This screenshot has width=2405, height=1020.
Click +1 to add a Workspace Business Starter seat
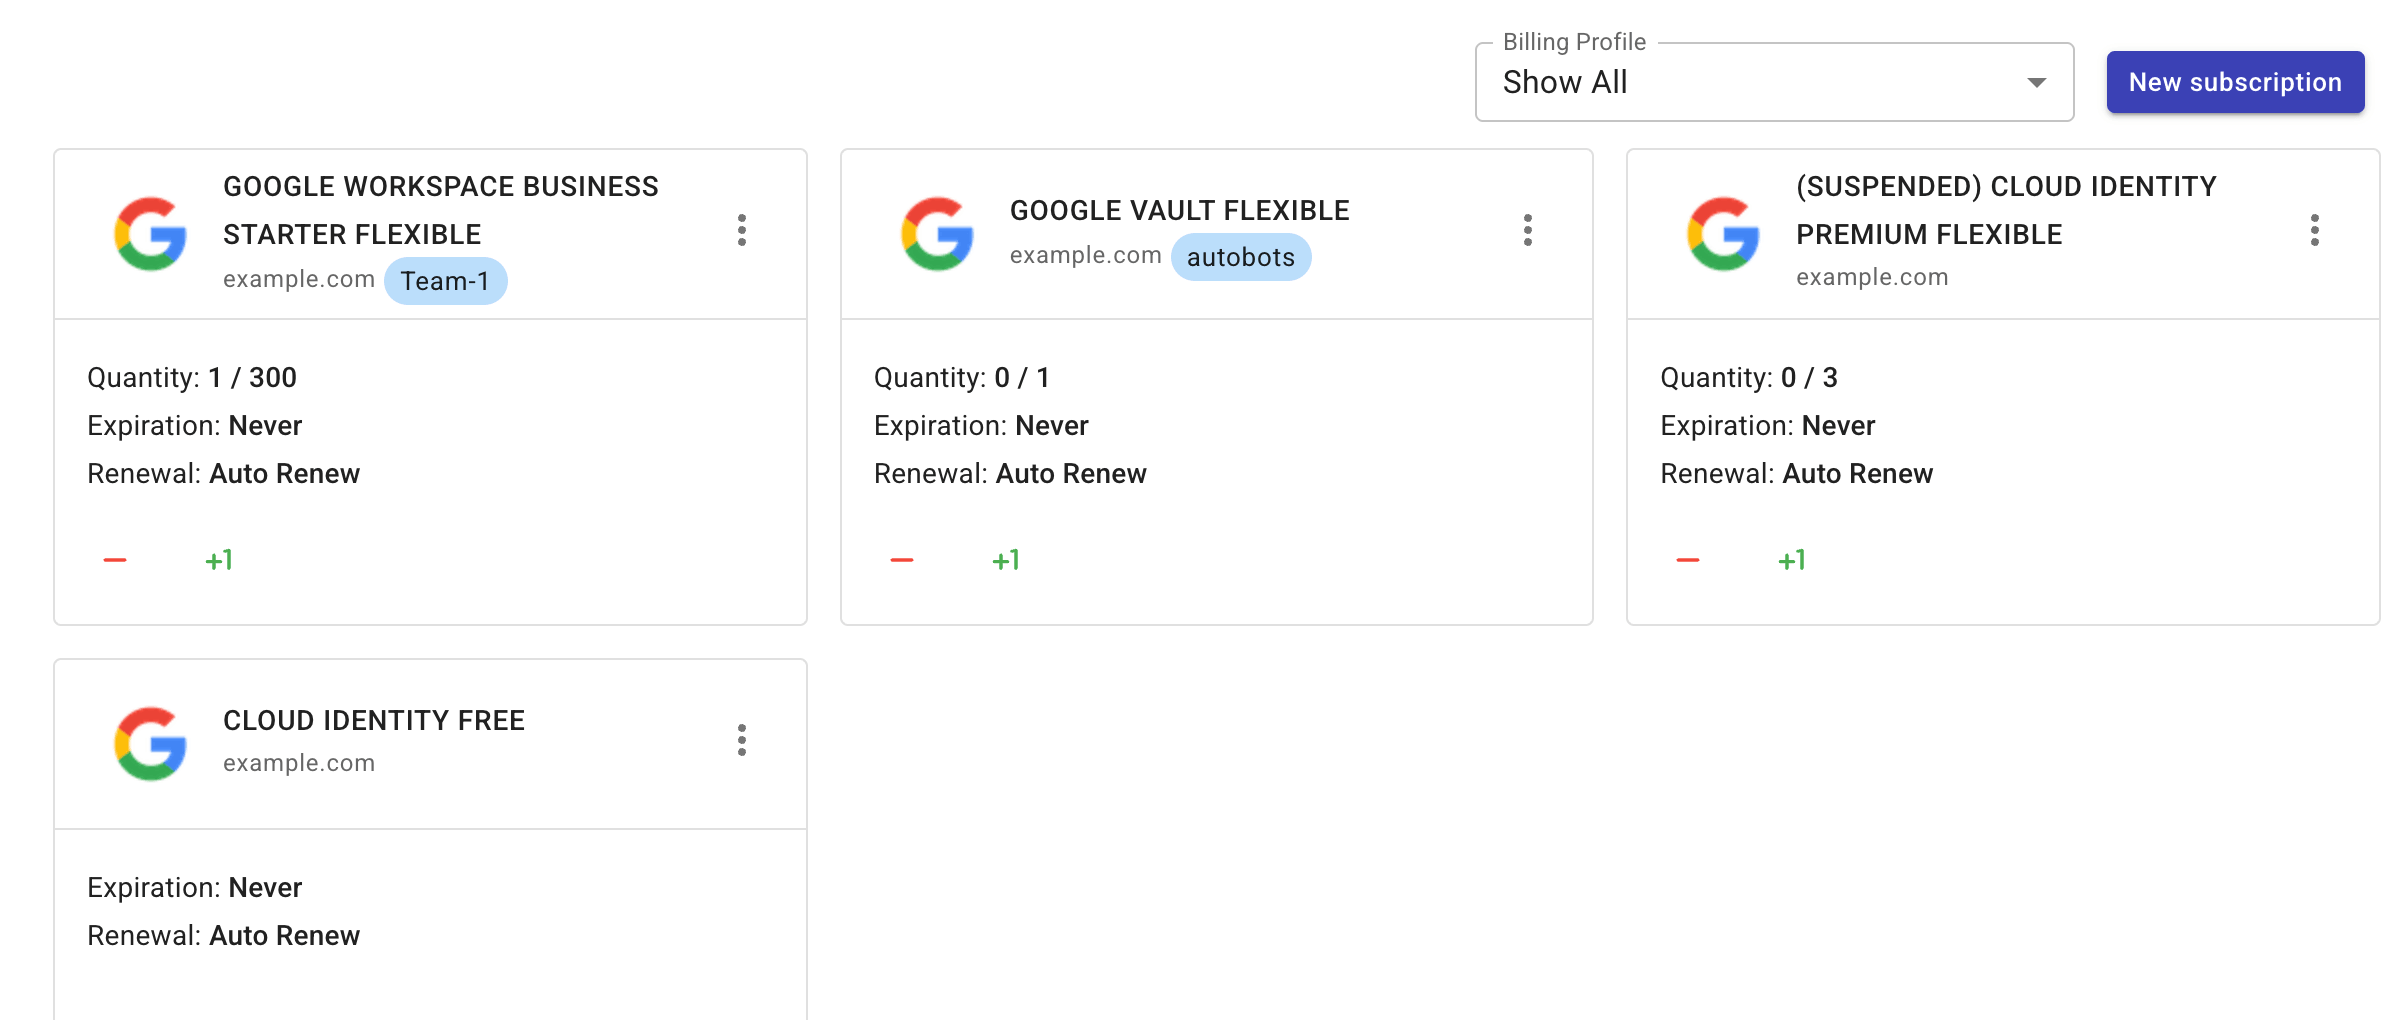(219, 560)
